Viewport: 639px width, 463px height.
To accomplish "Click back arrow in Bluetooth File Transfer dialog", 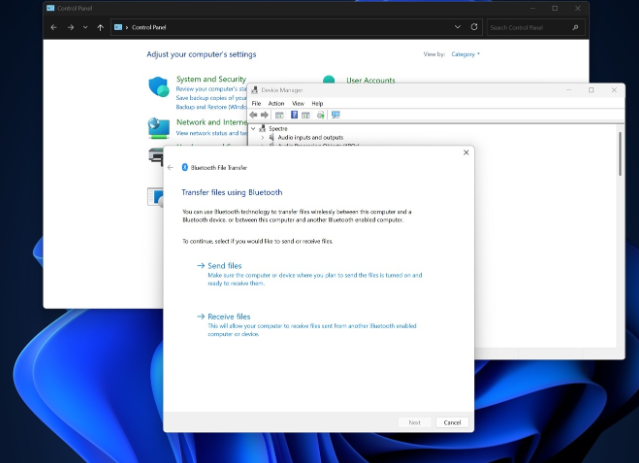I will click(170, 167).
